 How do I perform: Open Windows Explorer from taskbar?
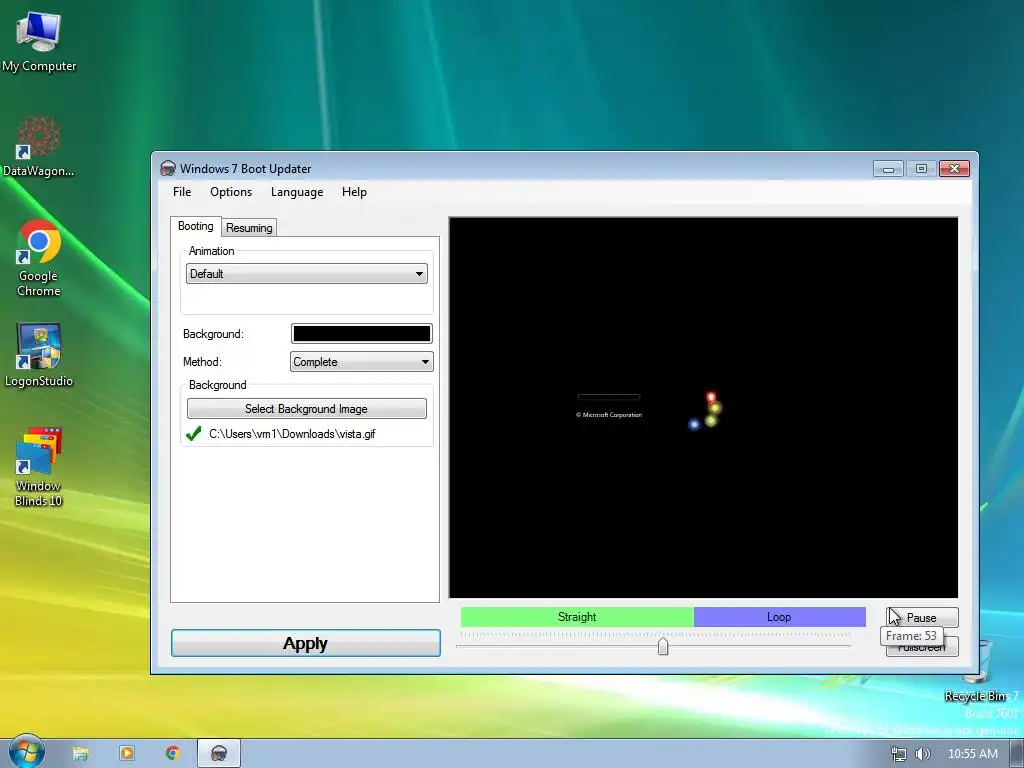coord(80,754)
